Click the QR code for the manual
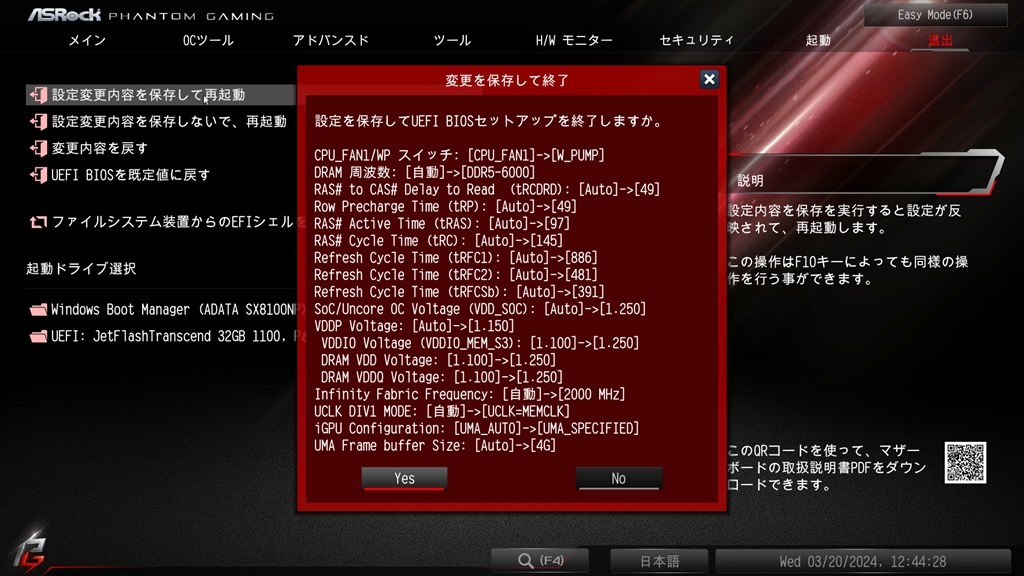1024x576 pixels. pyautogui.click(x=965, y=463)
